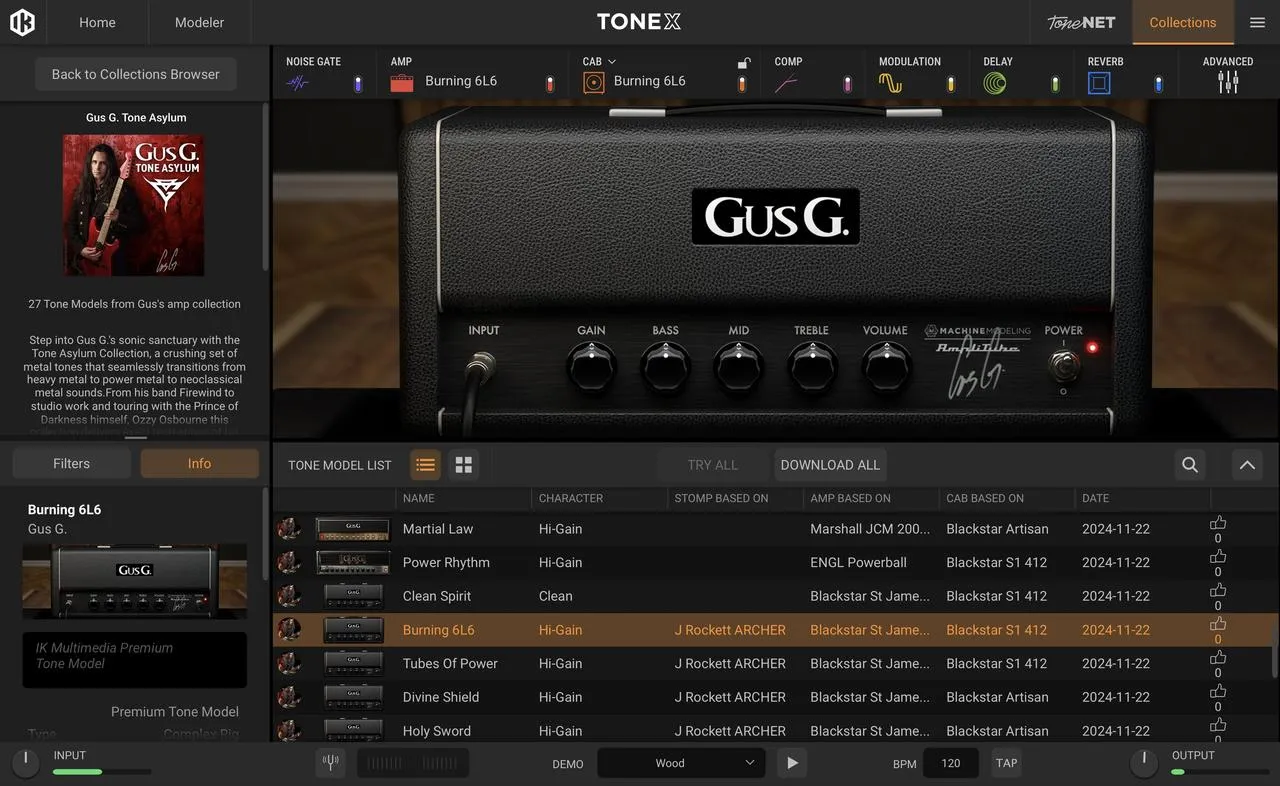1280x786 pixels.
Task: Expand the CAB dropdown arrow
Action: (612, 61)
